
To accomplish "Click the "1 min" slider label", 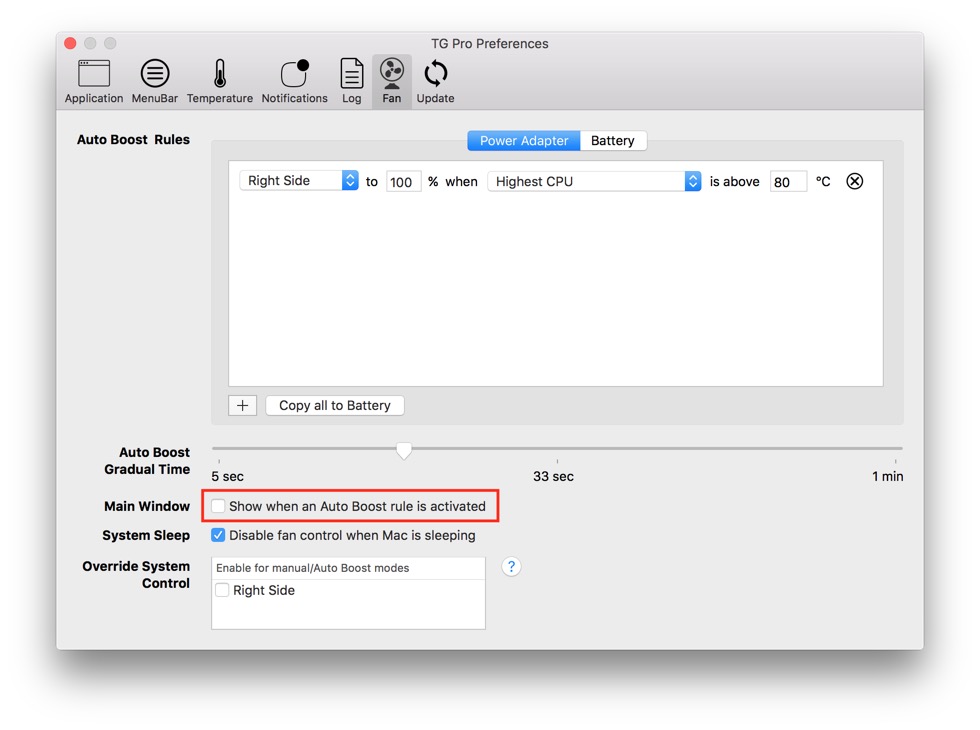I will (888, 476).
